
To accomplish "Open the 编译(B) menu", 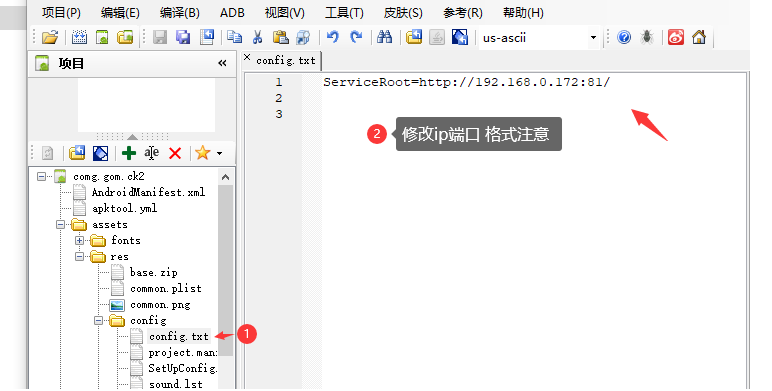I will [180, 13].
